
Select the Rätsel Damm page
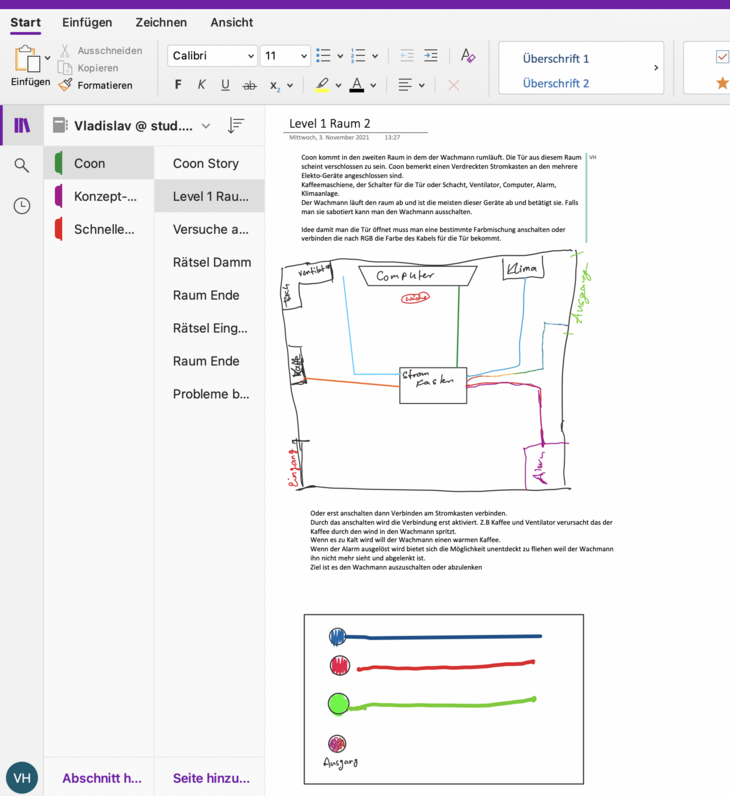coord(211,262)
